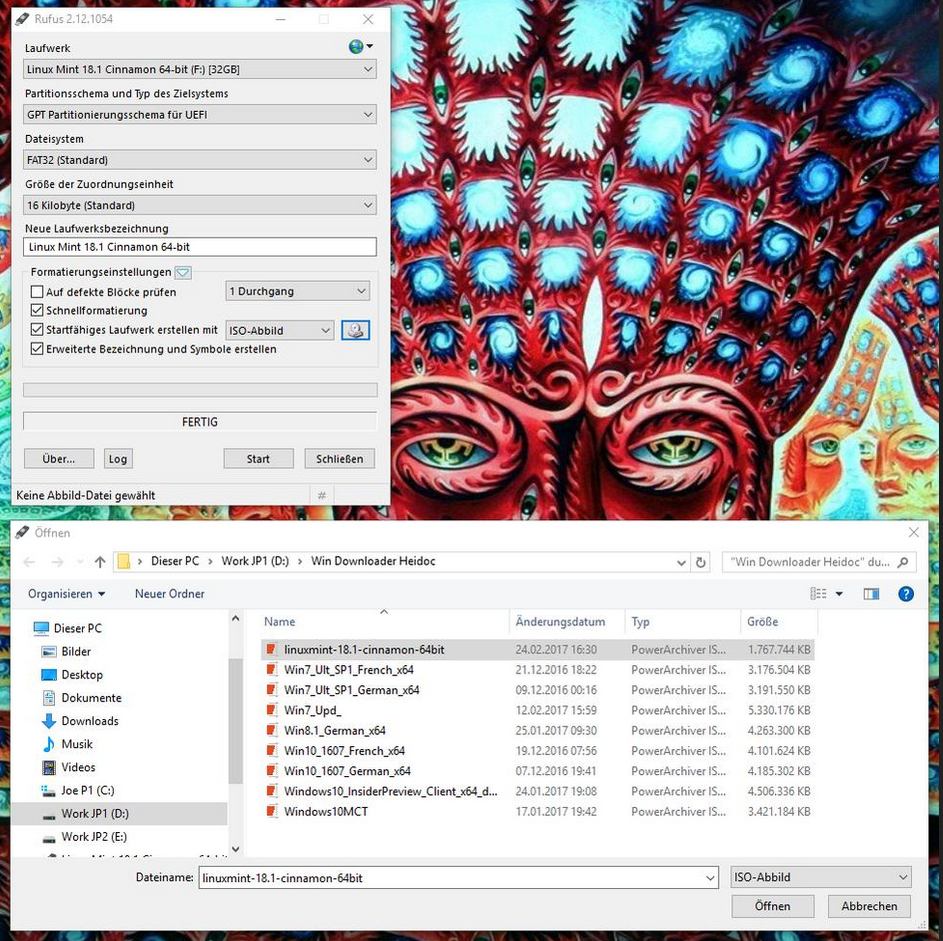
Task: Select Dieser PC in the navigation tree
Action: coord(78,628)
